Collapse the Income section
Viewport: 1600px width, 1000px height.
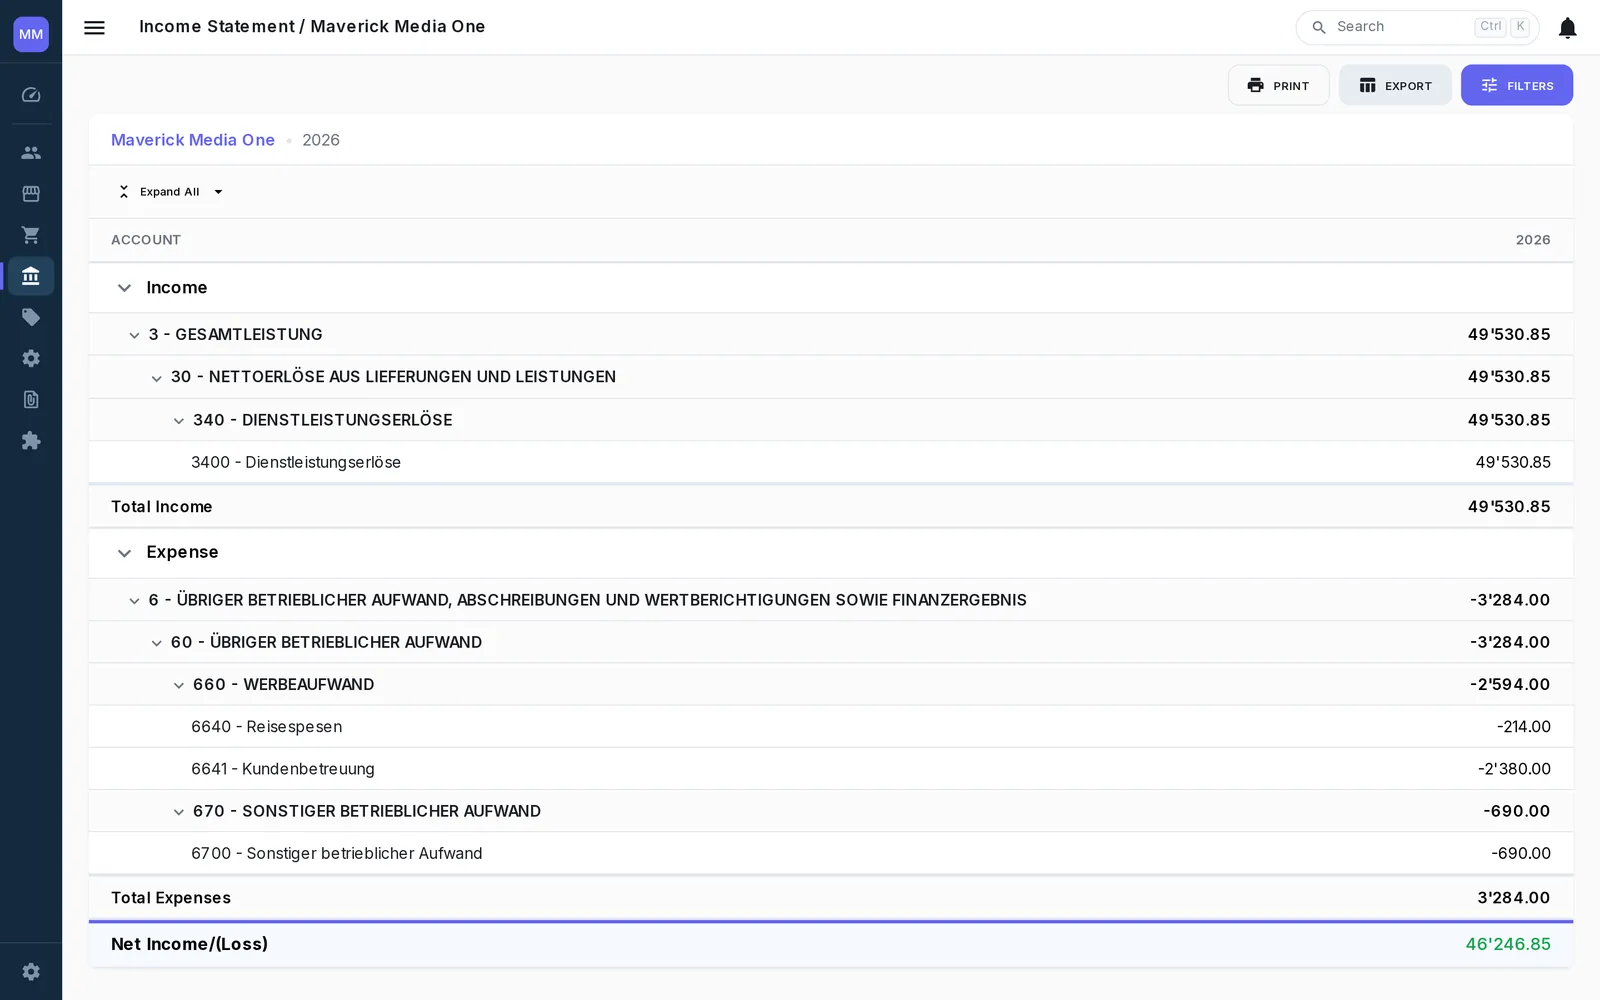124,288
